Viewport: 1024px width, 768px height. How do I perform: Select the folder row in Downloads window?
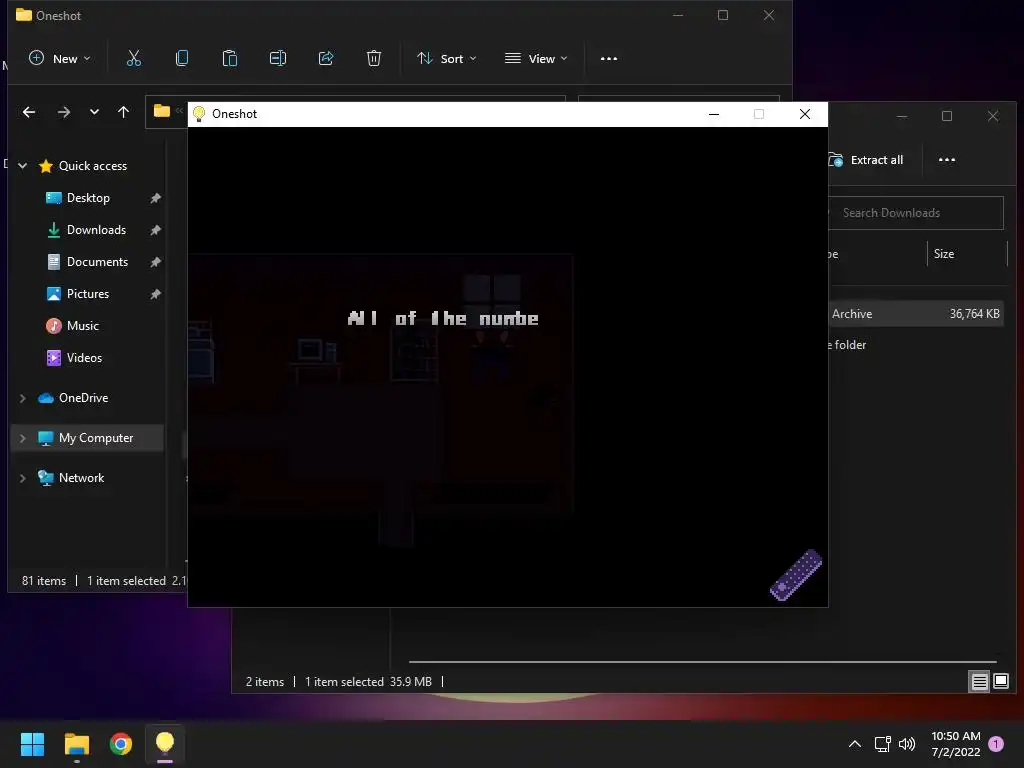pyautogui.click(x=916, y=345)
